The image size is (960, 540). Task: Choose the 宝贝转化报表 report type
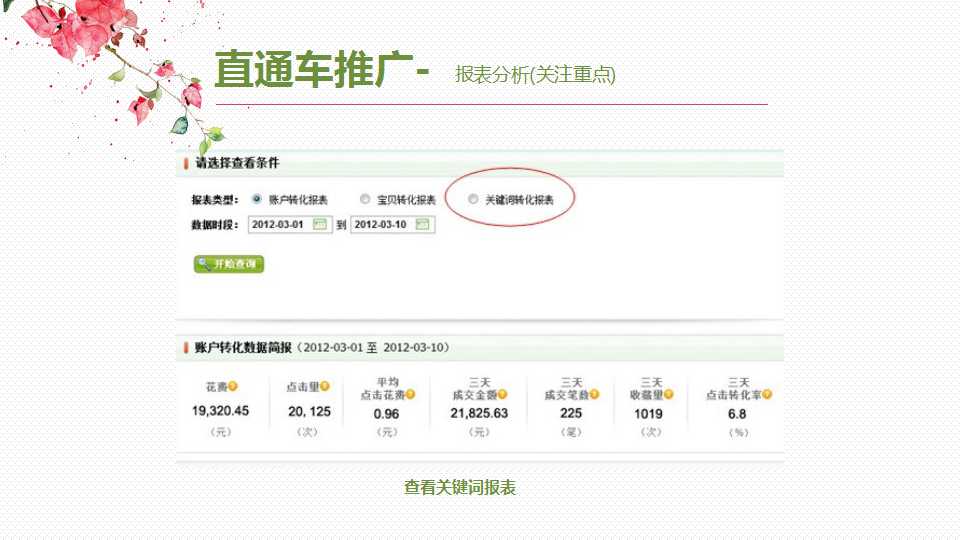365,199
